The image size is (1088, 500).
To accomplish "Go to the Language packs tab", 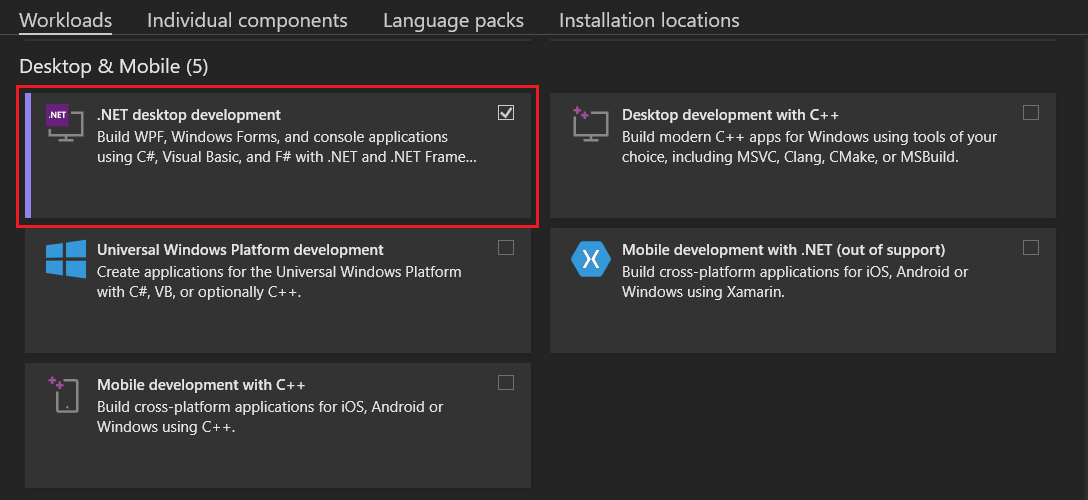I will (x=453, y=20).
